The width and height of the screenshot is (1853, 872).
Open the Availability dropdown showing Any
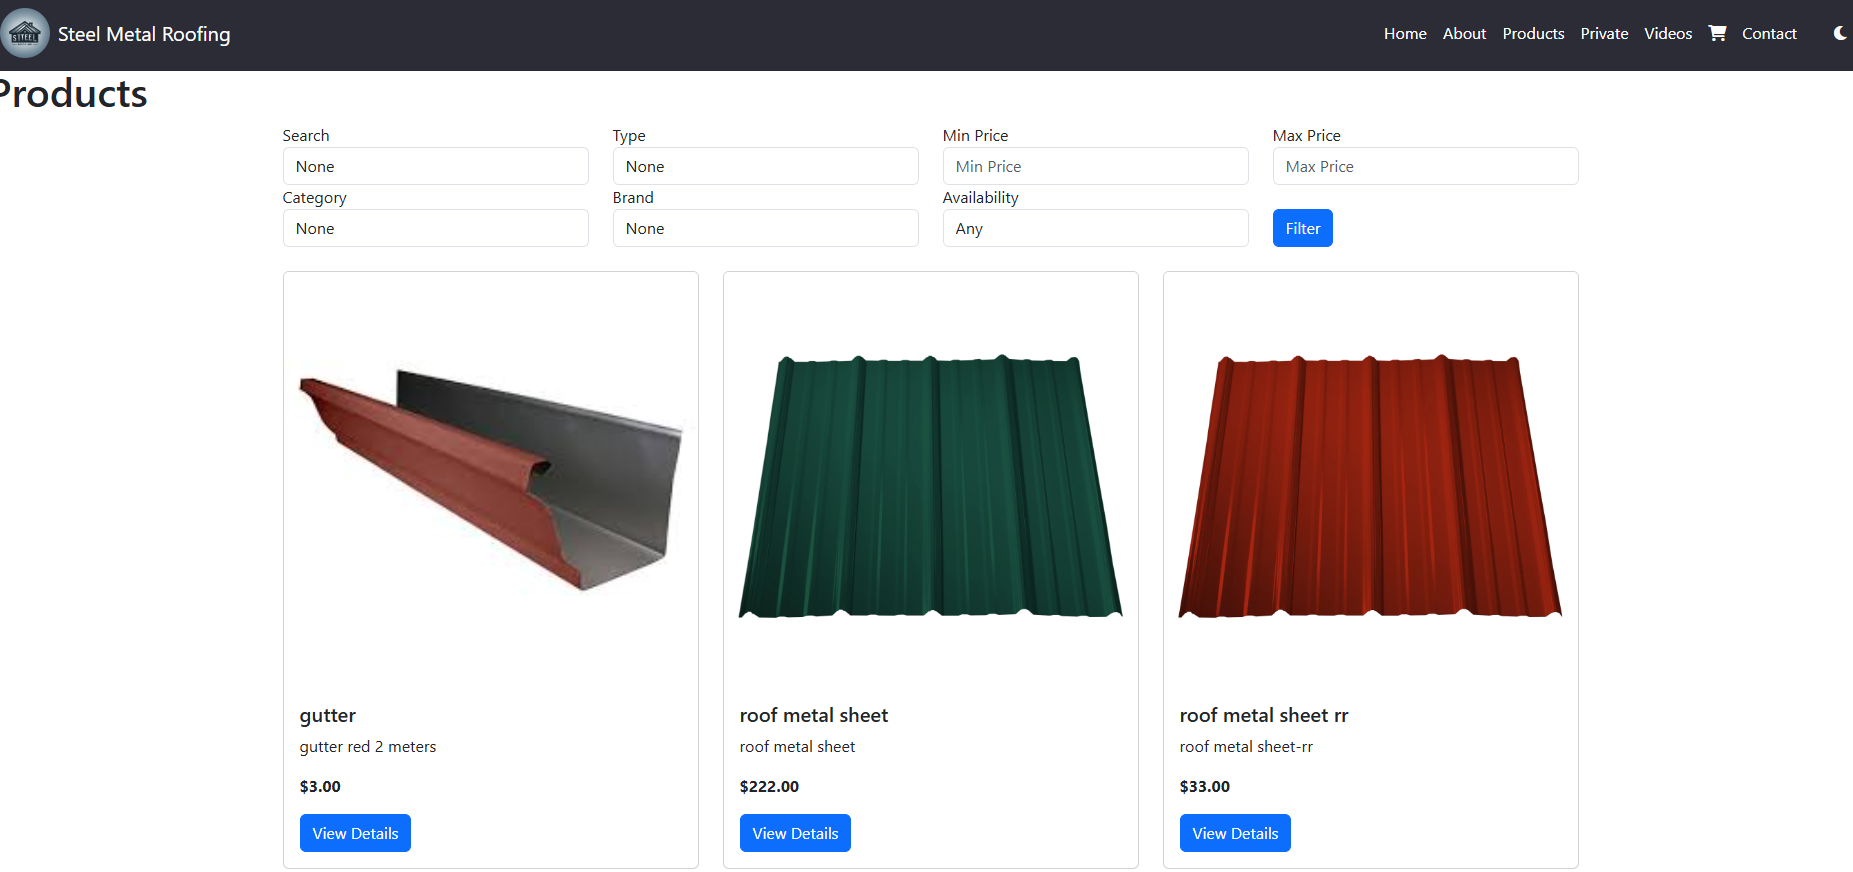coord(1096,228)
